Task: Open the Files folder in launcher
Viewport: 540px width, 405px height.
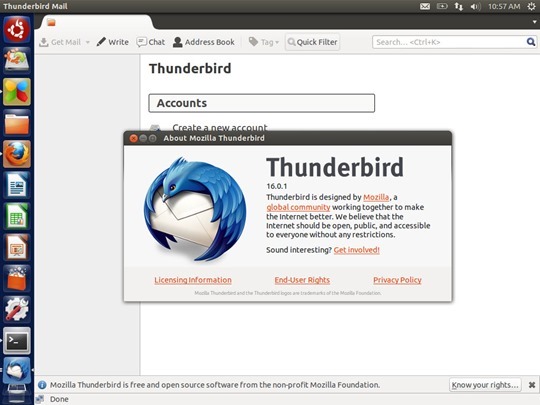Action: [x=17, y=123]
